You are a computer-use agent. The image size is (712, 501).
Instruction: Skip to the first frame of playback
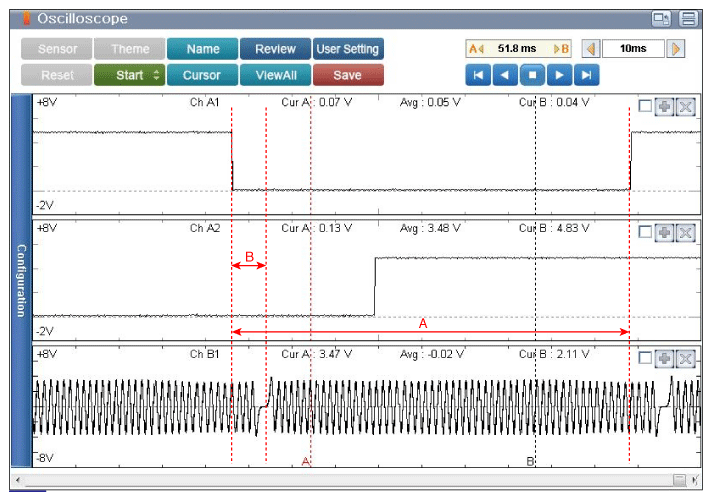pos(478,75)
